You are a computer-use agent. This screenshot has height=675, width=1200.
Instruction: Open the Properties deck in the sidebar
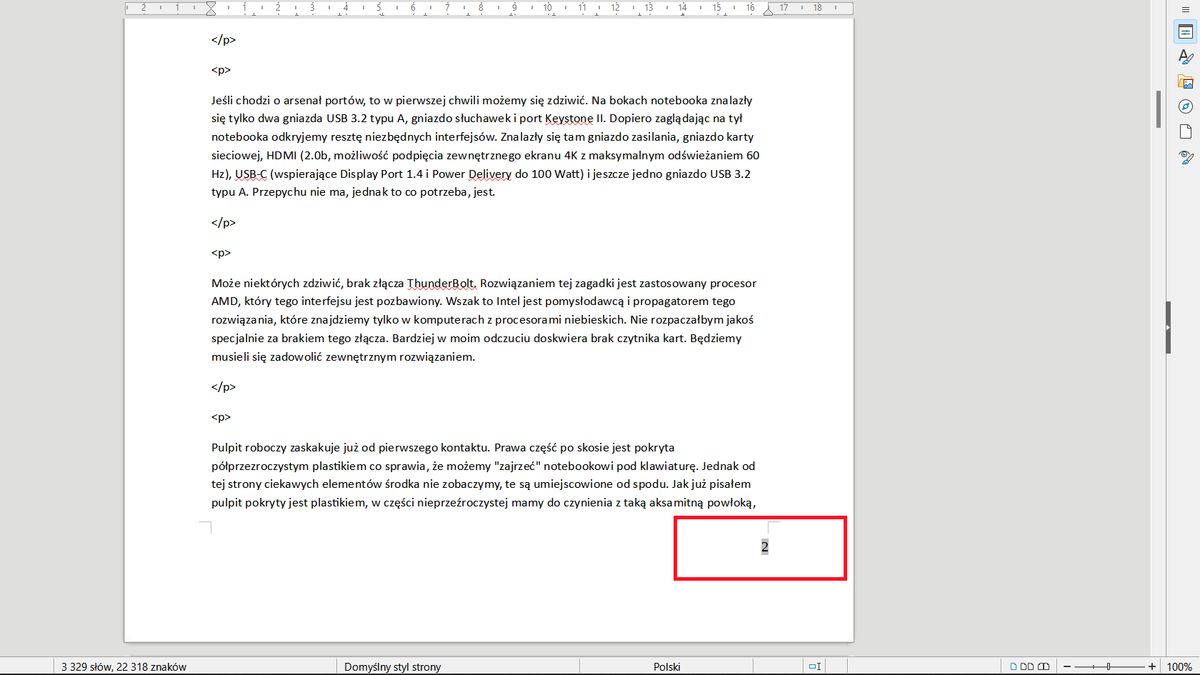pyautogui.click(x=1184, y=31)
